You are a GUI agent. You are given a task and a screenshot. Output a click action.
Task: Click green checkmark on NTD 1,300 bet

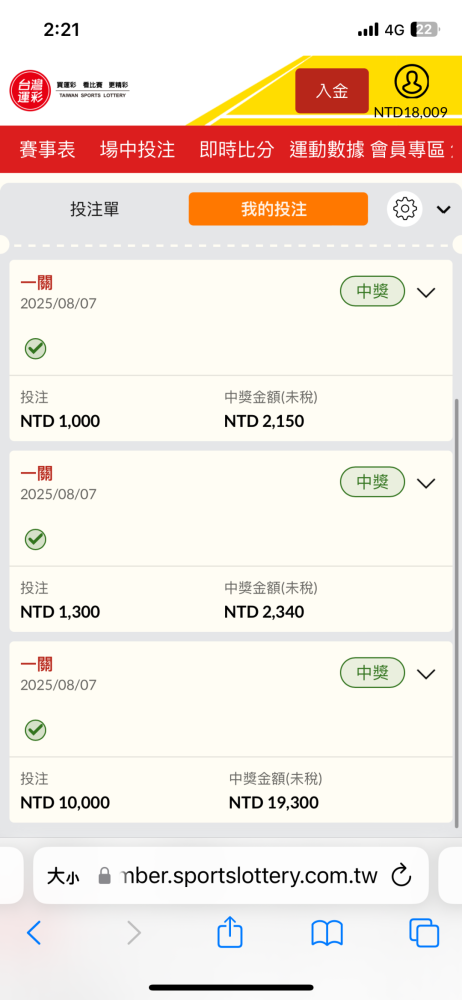(35, 540)
